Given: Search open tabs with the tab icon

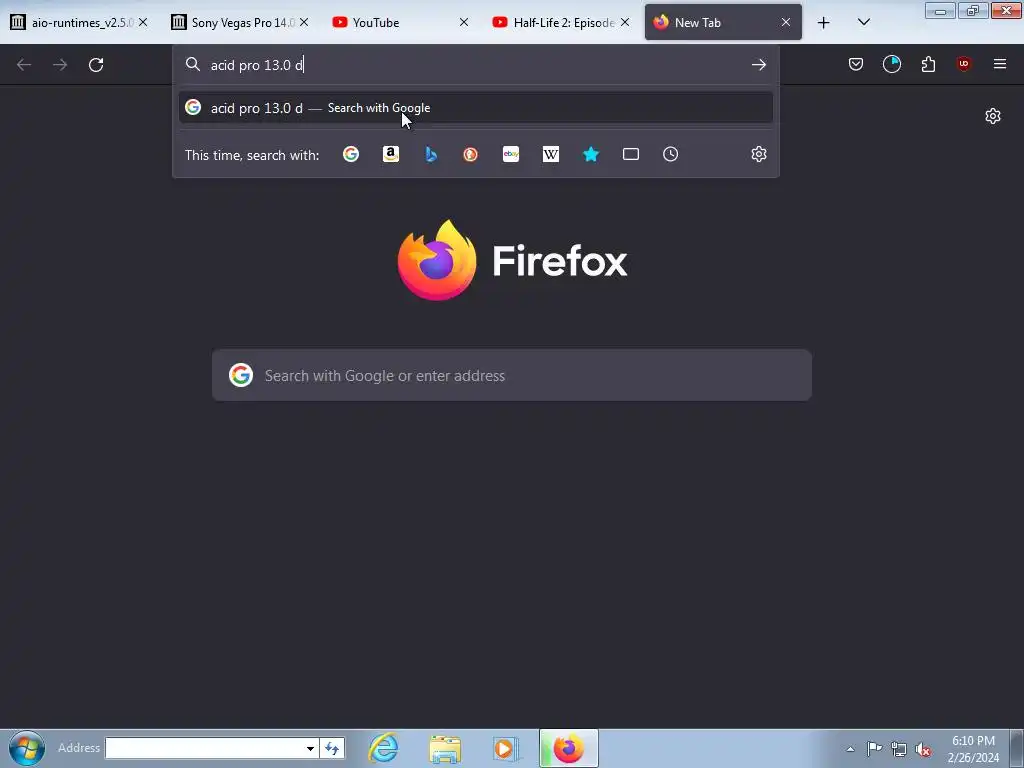Looking at the screenshot, I should (631, 154).
